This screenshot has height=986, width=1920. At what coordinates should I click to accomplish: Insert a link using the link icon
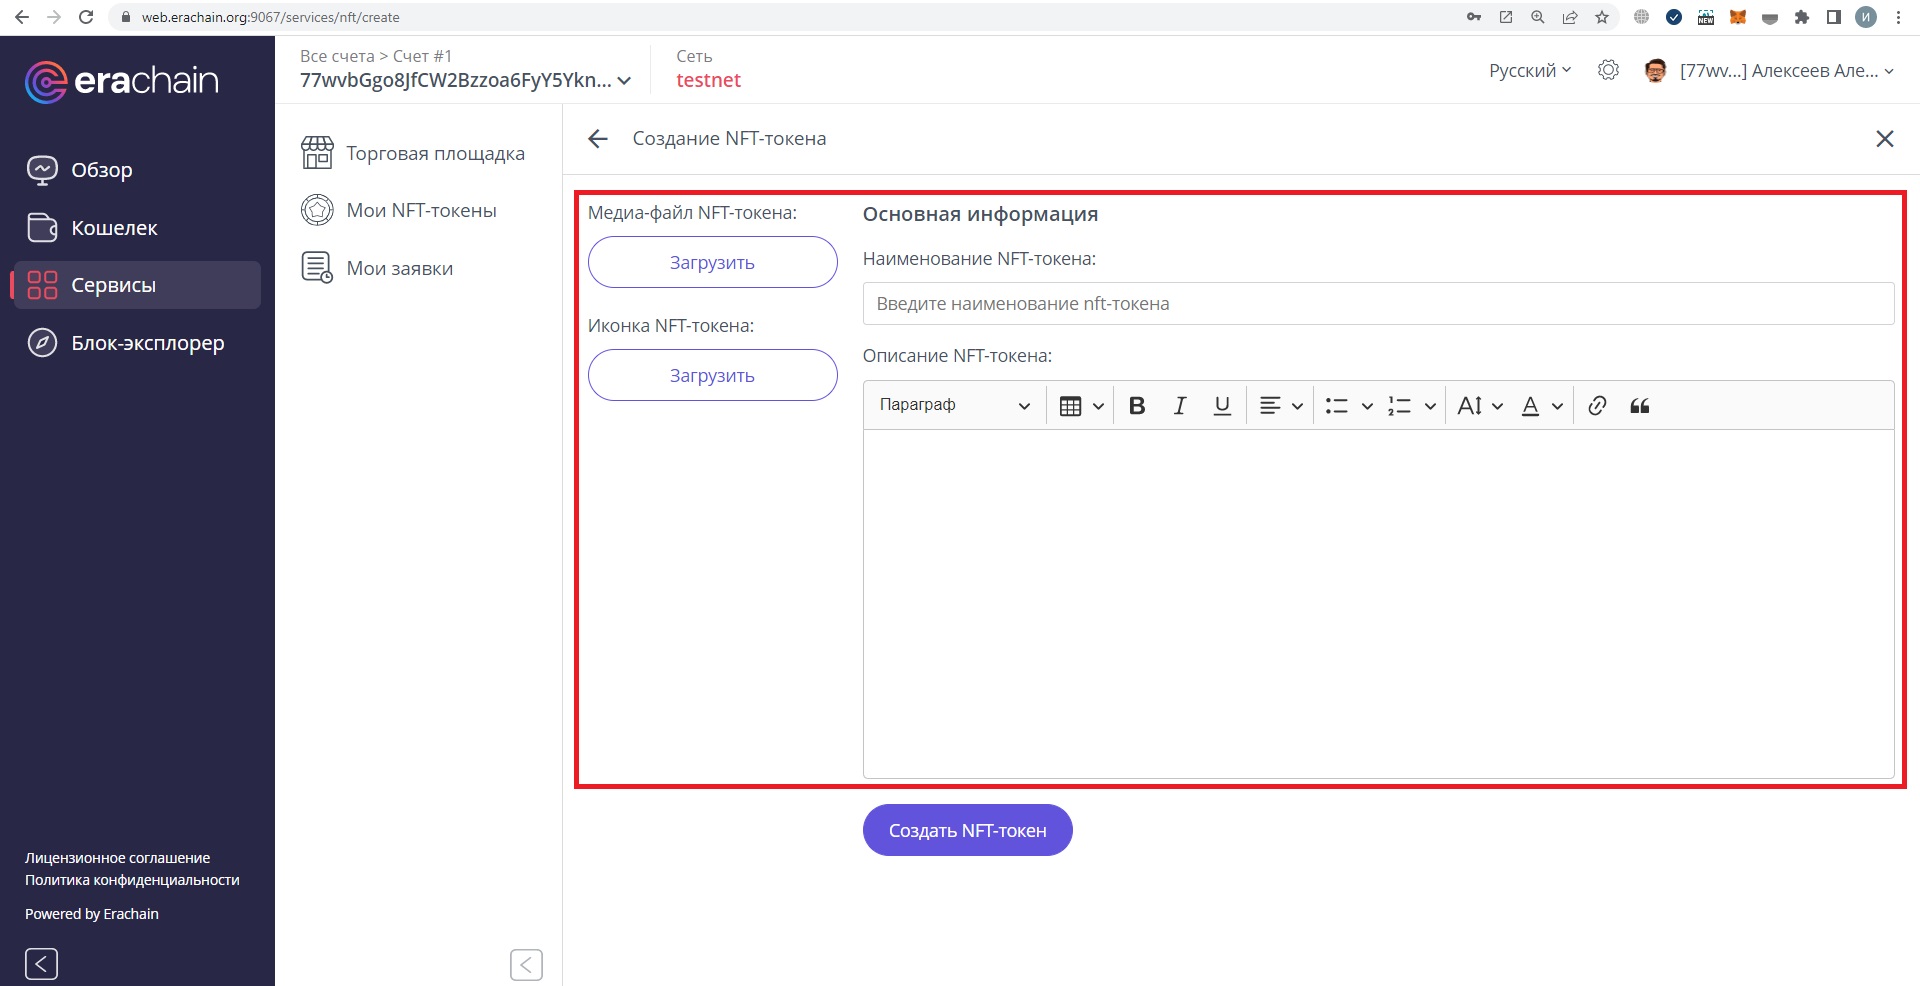tap(1597, 406)
